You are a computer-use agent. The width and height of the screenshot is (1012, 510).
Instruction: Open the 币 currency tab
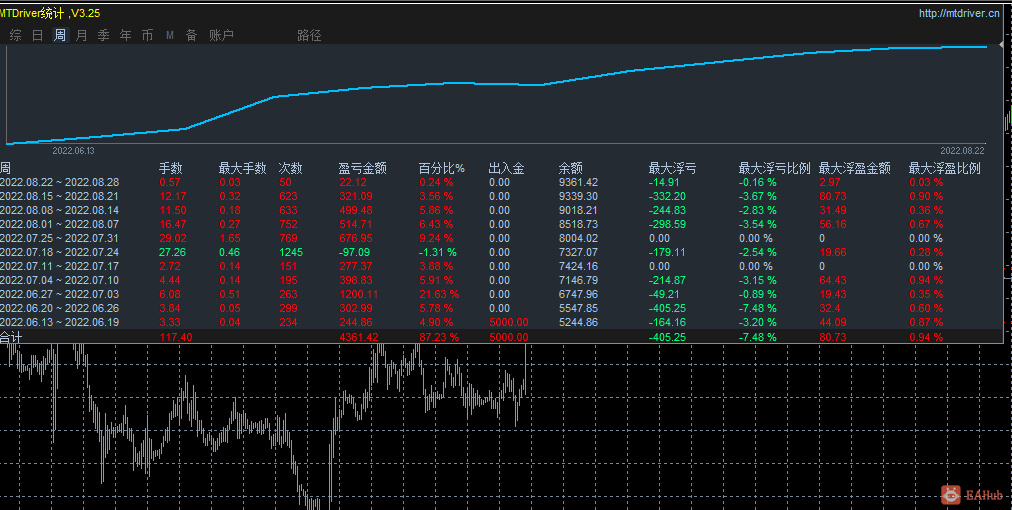click(x=147, y=36)
